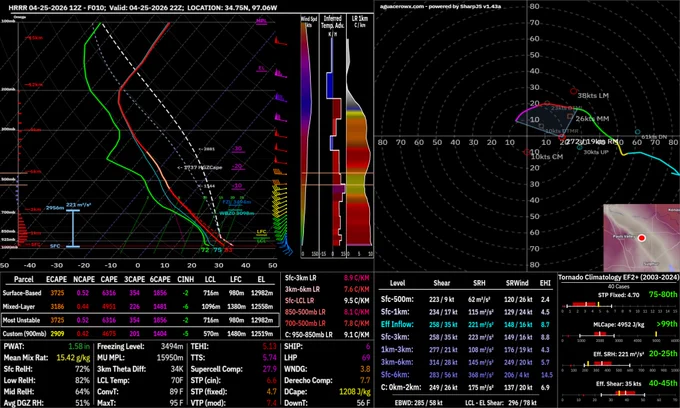Click the C: 0km-2km shear row label
This screenshot has width=680, height=408.
(400, 388)
